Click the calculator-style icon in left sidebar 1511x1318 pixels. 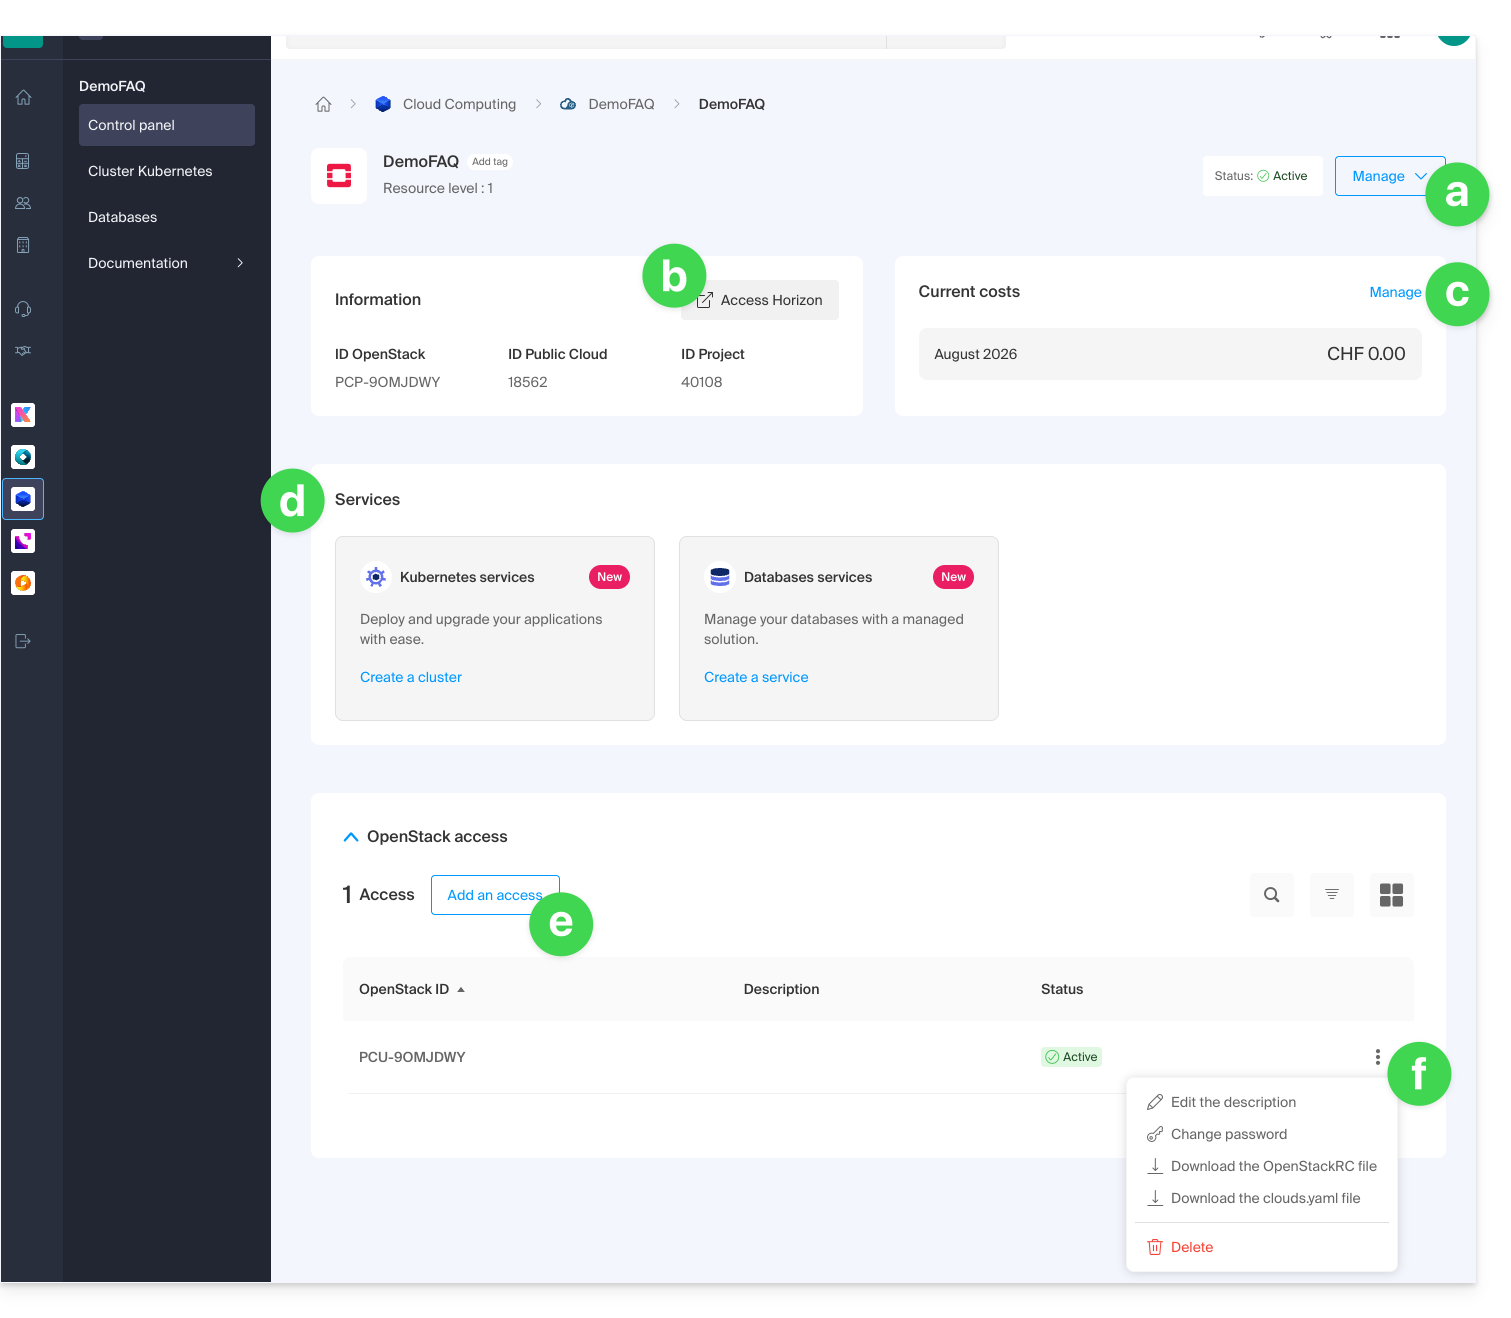point(23,161)
